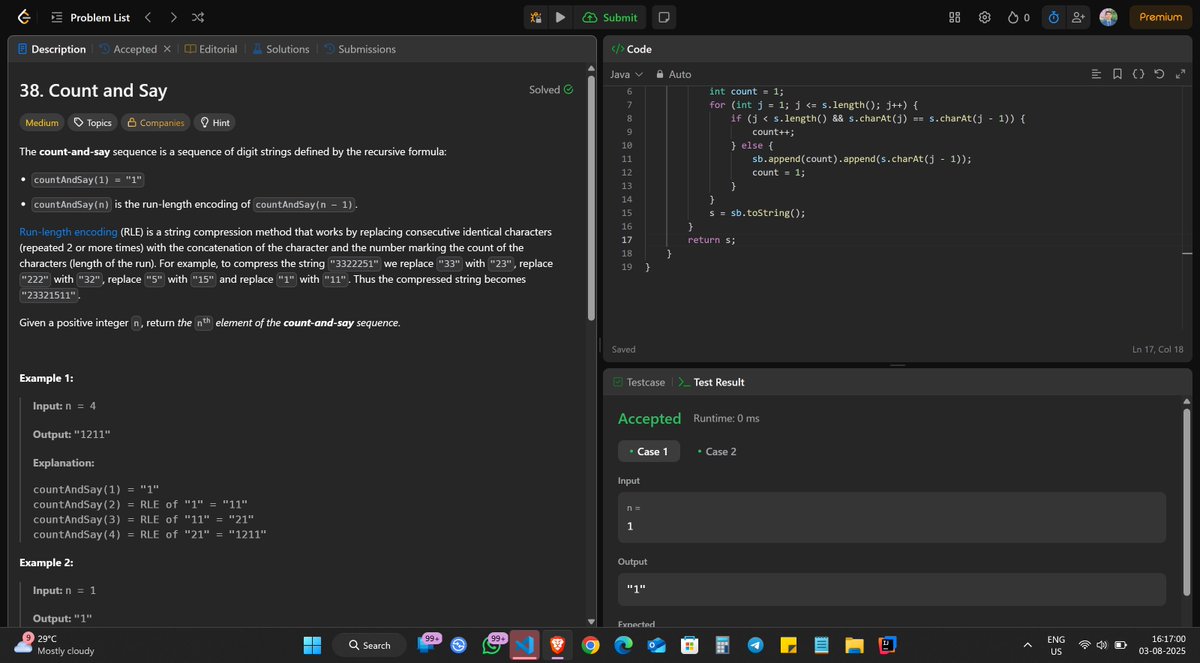Click the Ln 17, Col 18 status

click(x=1158, y=349)
